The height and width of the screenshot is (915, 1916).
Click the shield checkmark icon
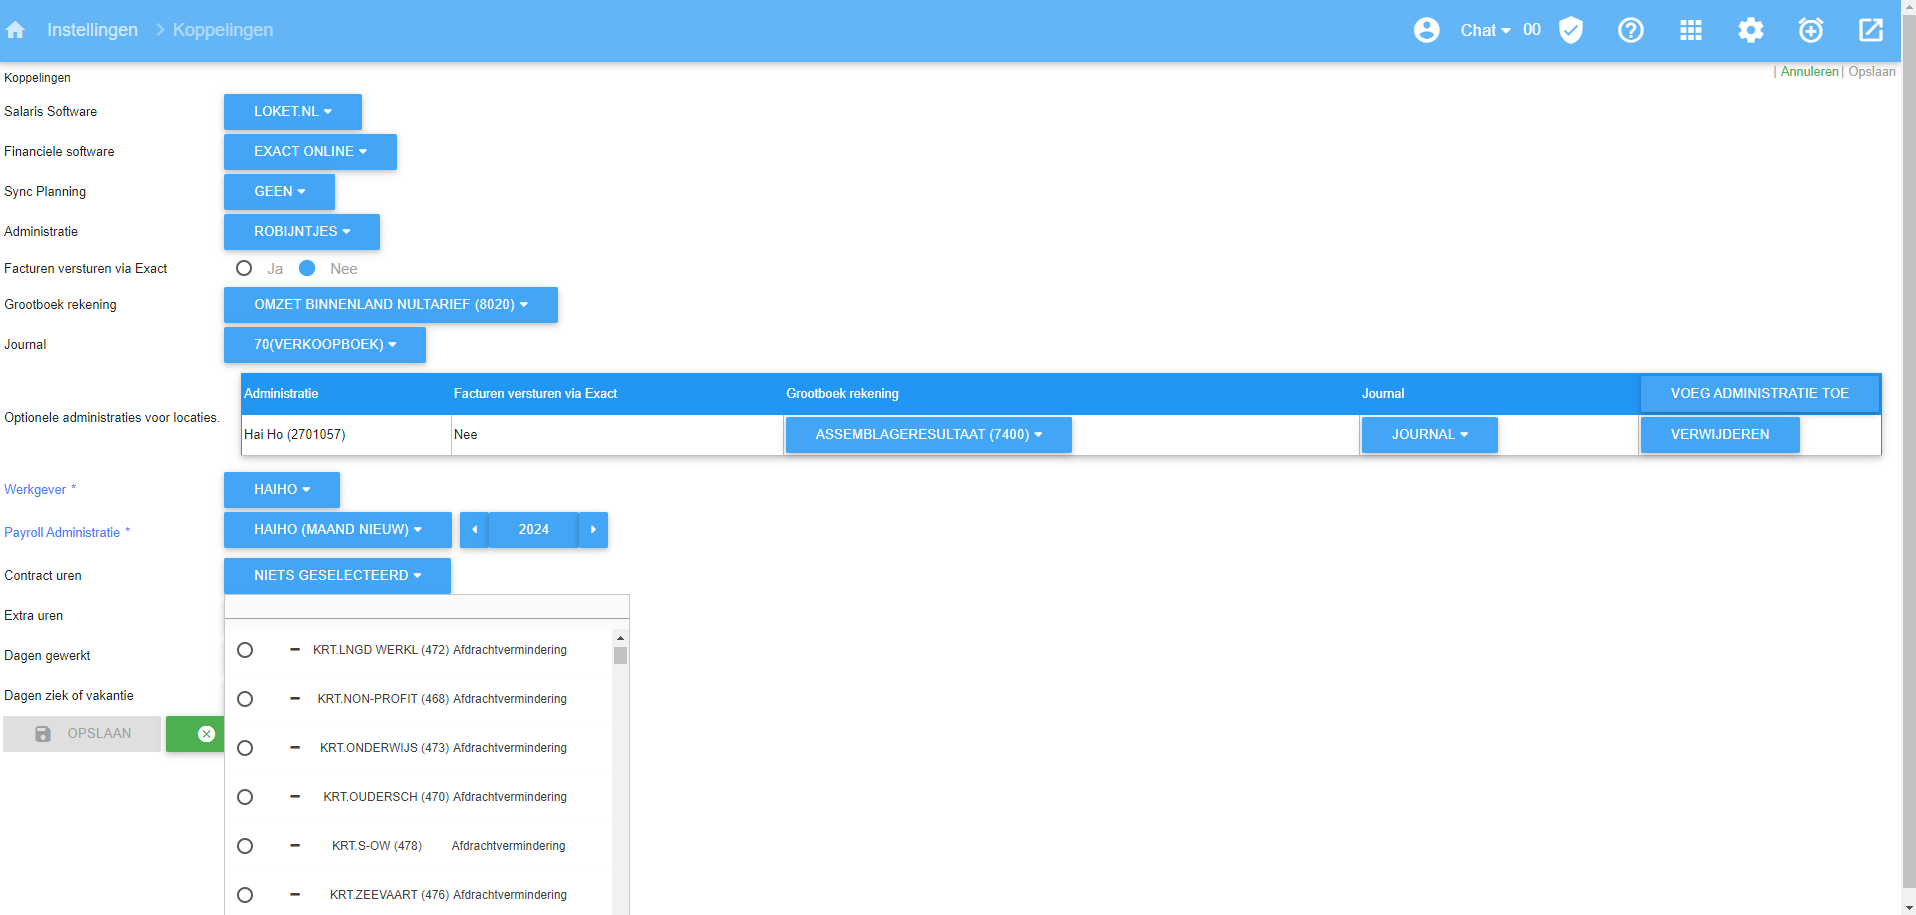(x=1571, y=30)
